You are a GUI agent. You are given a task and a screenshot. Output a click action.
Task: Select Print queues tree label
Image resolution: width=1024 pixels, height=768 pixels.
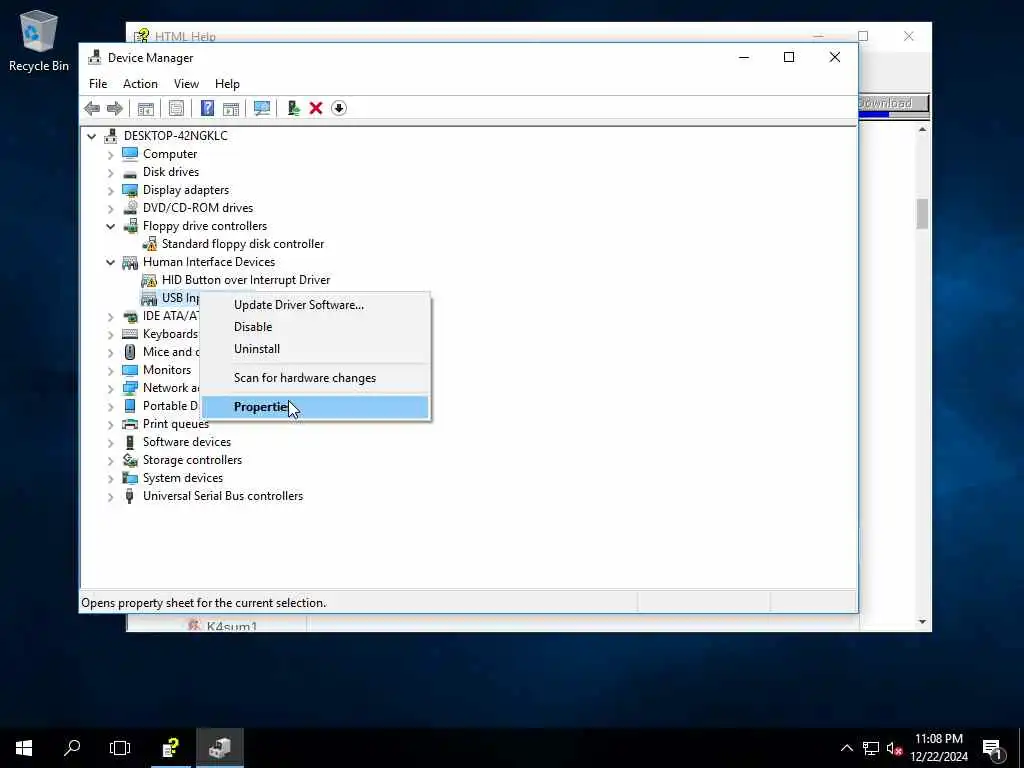pos(176,424)
